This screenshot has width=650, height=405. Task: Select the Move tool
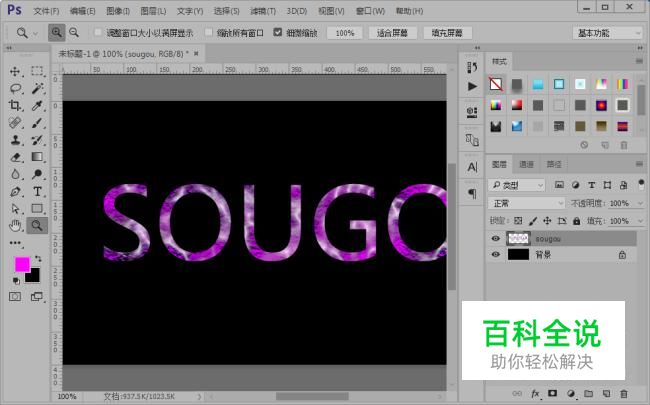click(x=15, y=71)
